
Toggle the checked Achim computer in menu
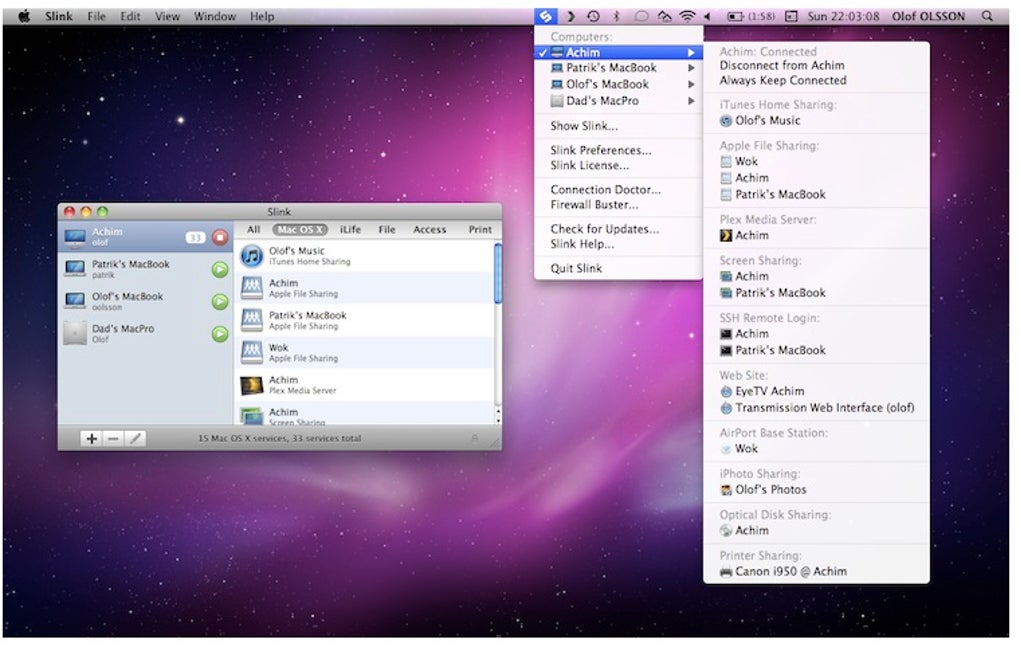click(x=583, y=52)
